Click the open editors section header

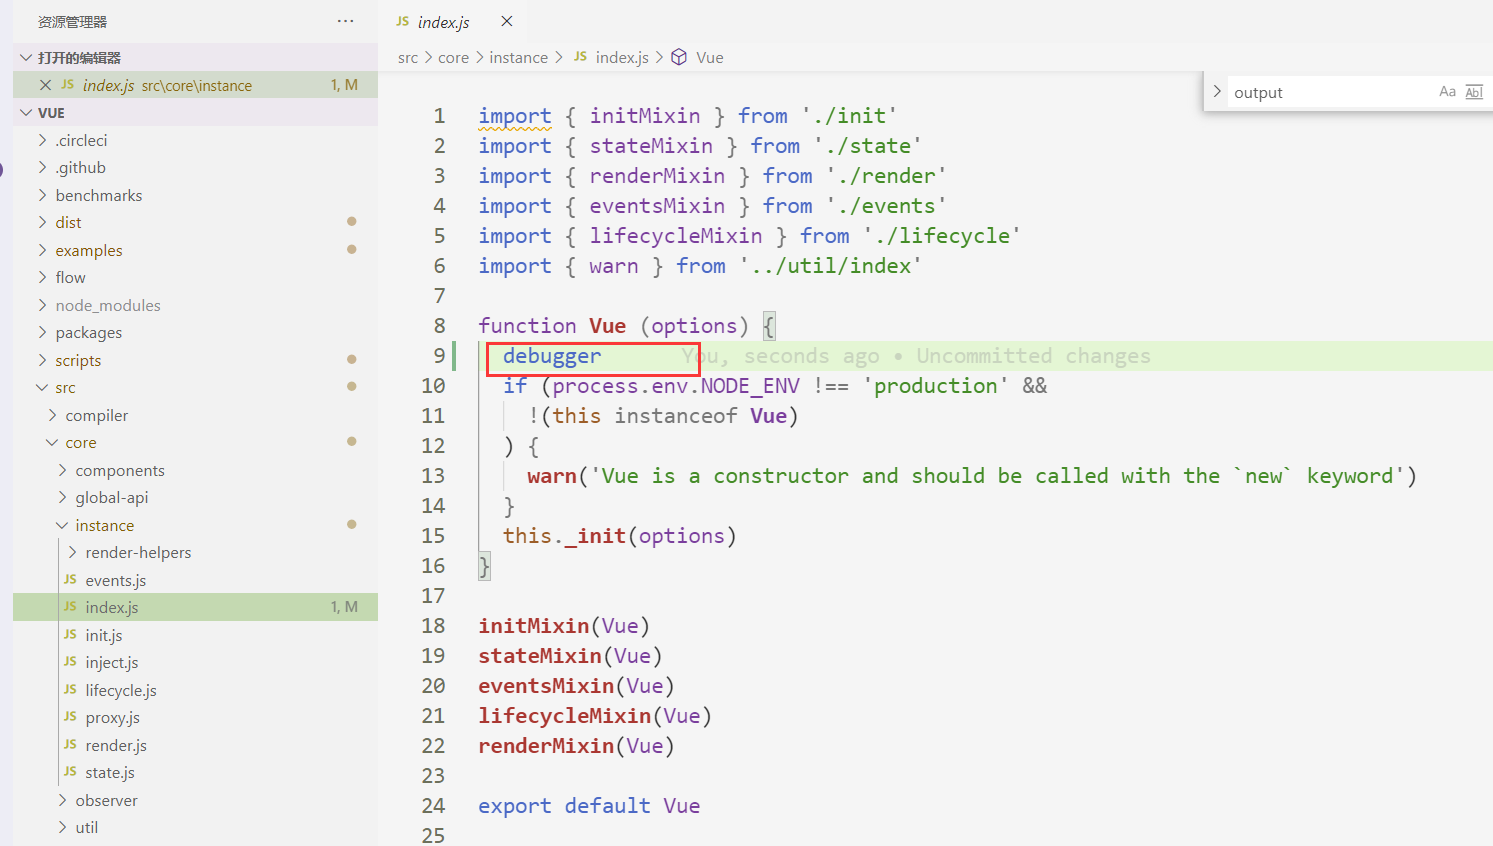coord(195,57)
